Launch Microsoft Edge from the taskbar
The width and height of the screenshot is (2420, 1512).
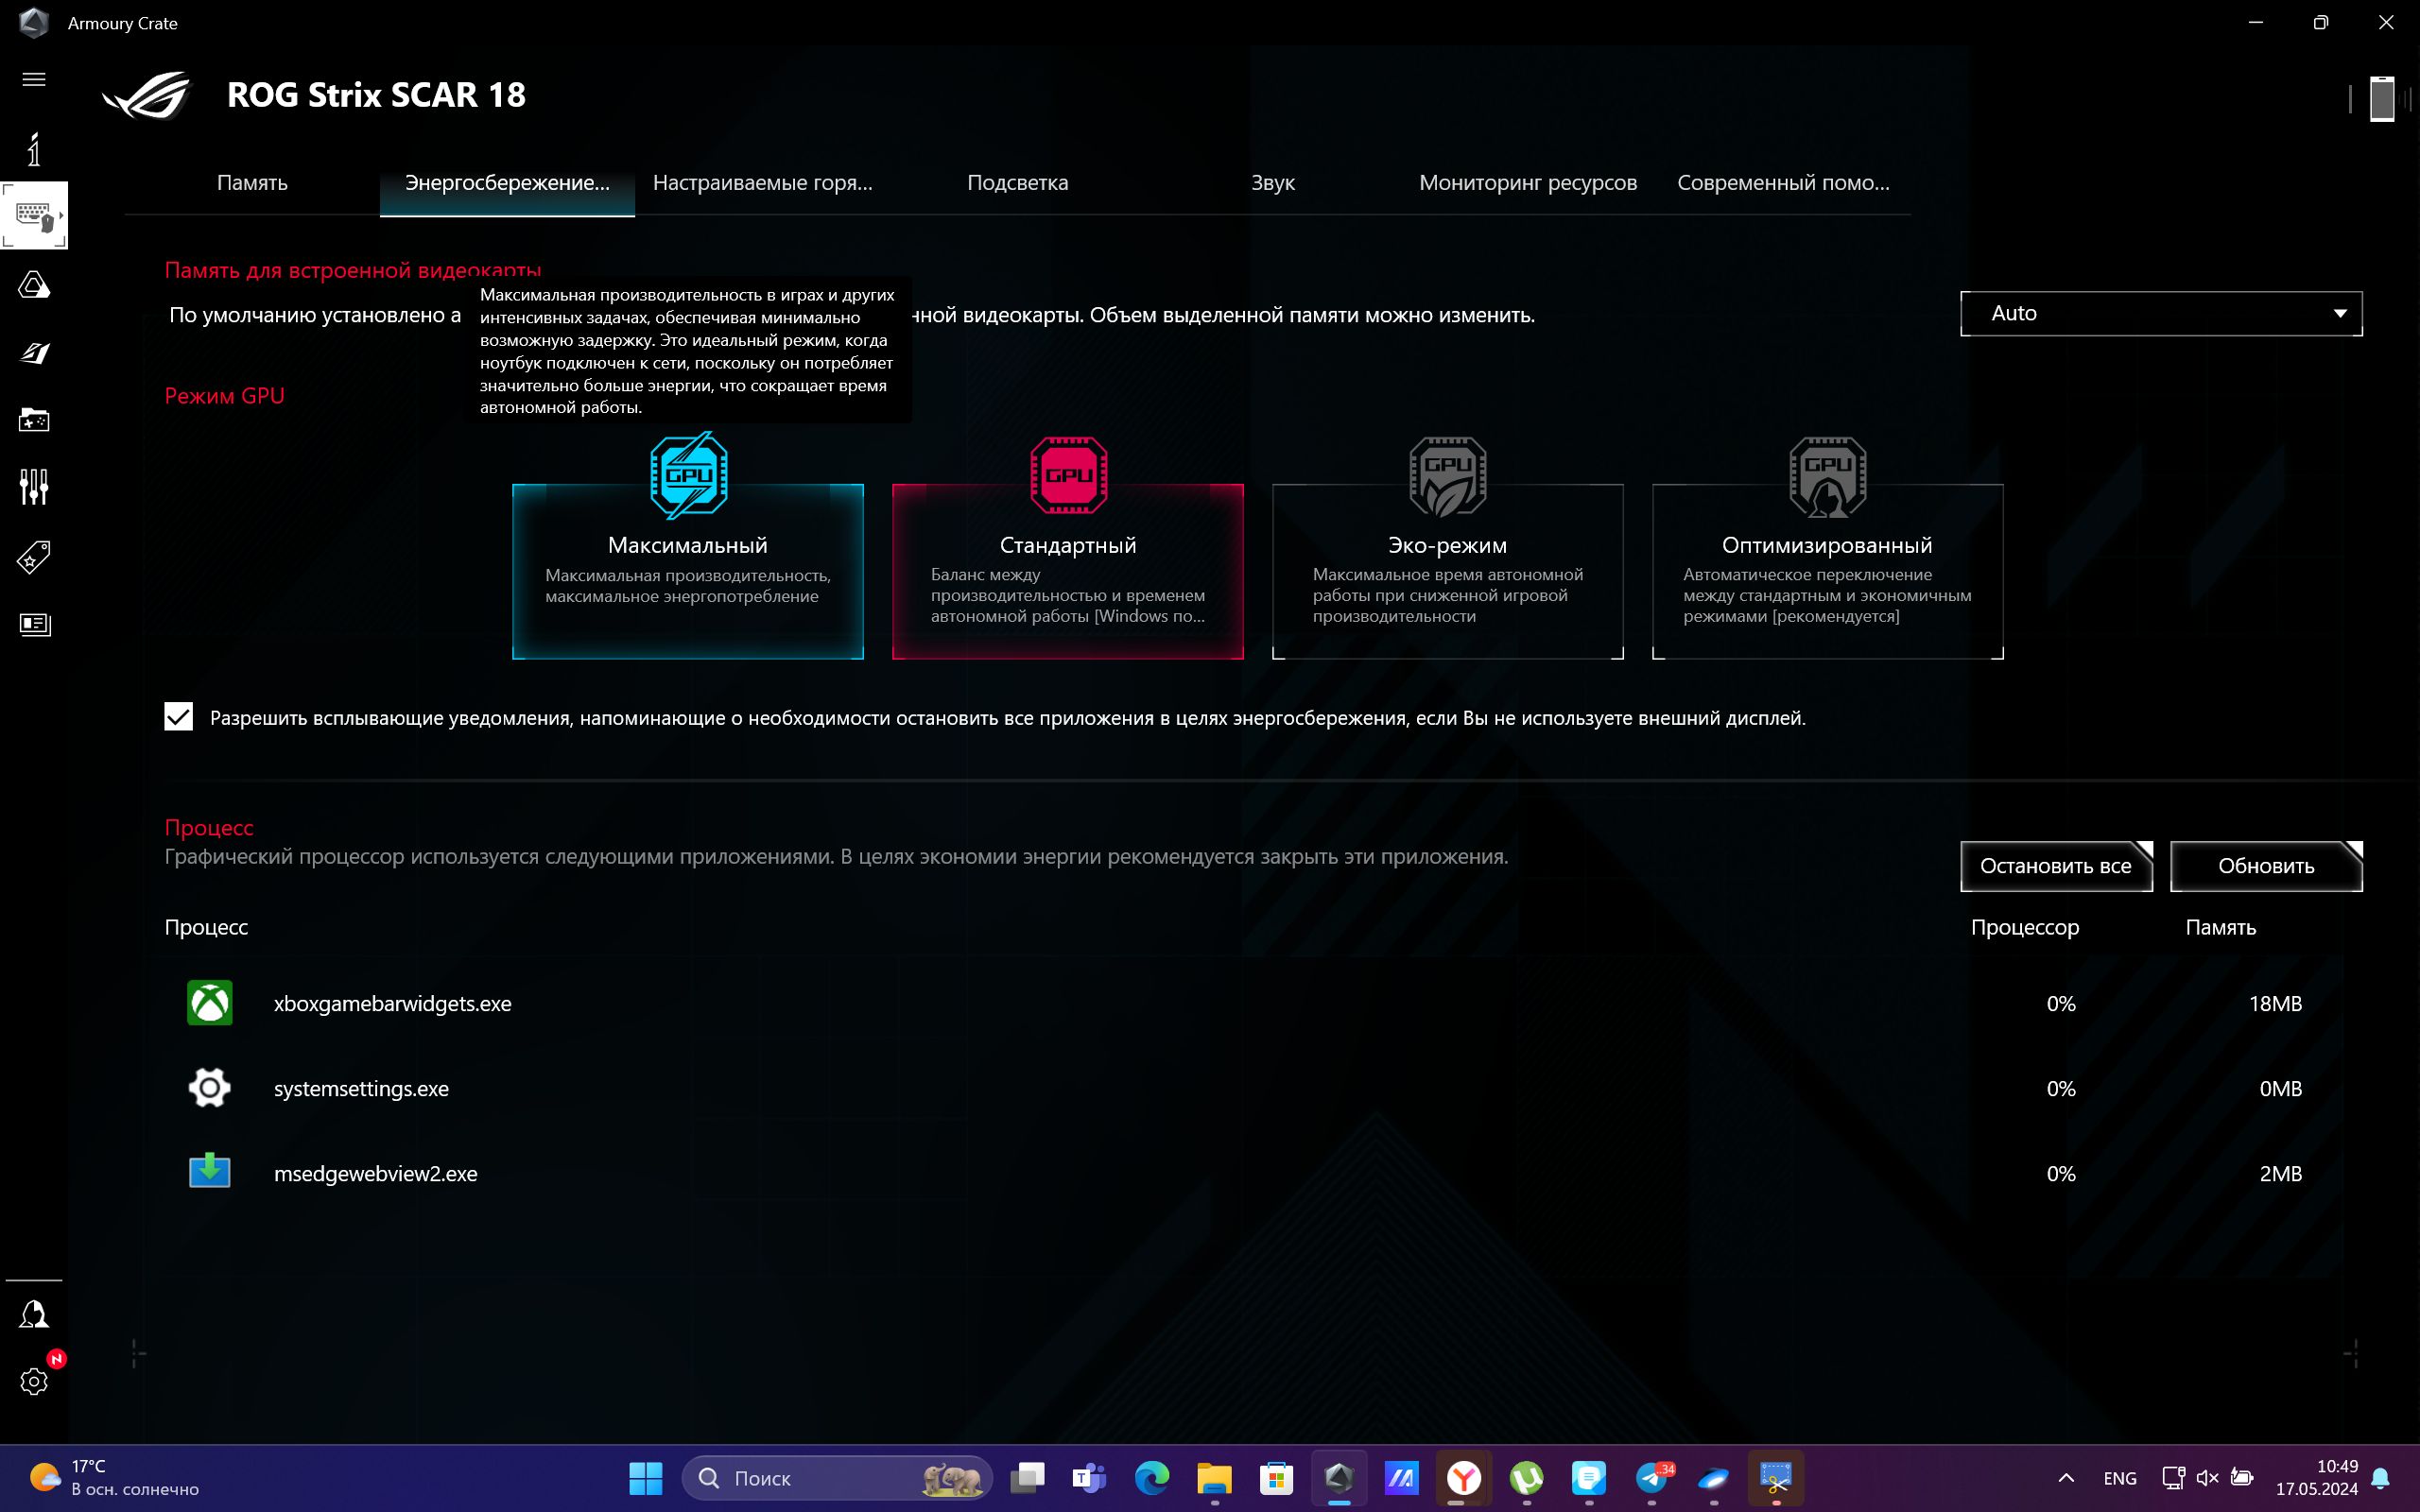point(1152,1477)
